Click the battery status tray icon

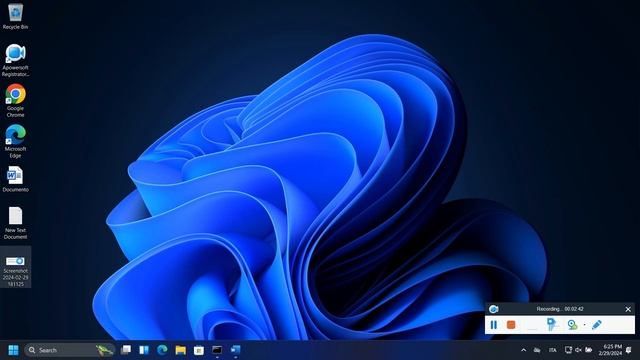click(589, 350)
